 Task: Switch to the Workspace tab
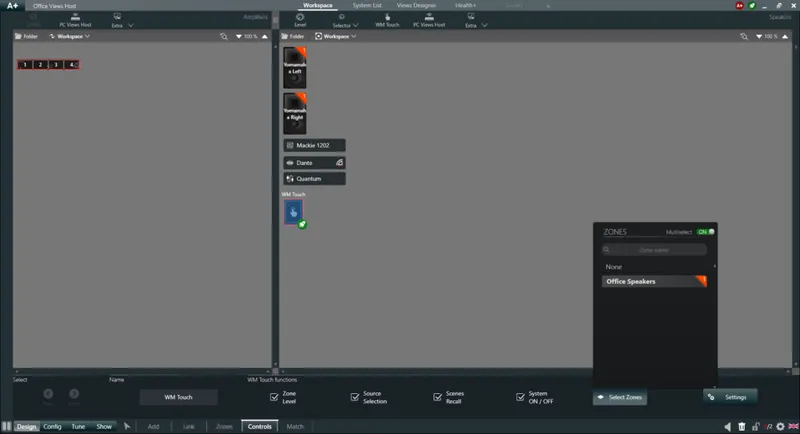point(317,5)
